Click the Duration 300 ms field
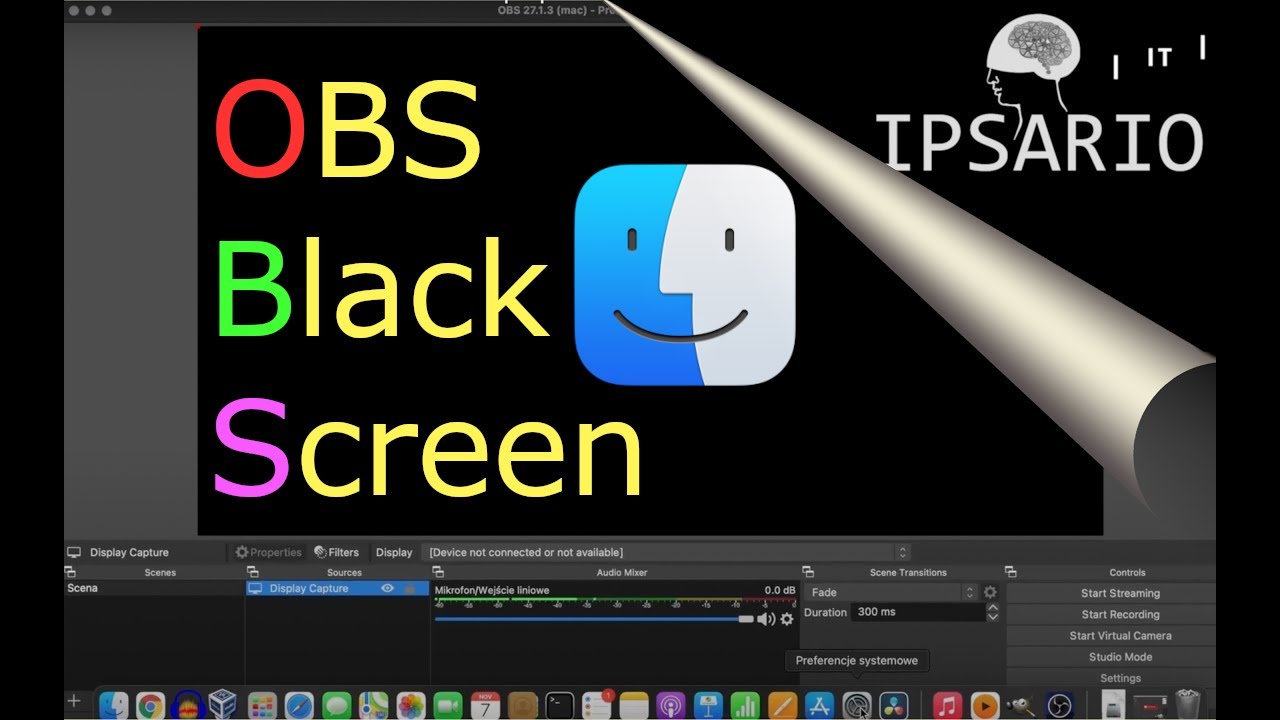 [918, 612]
